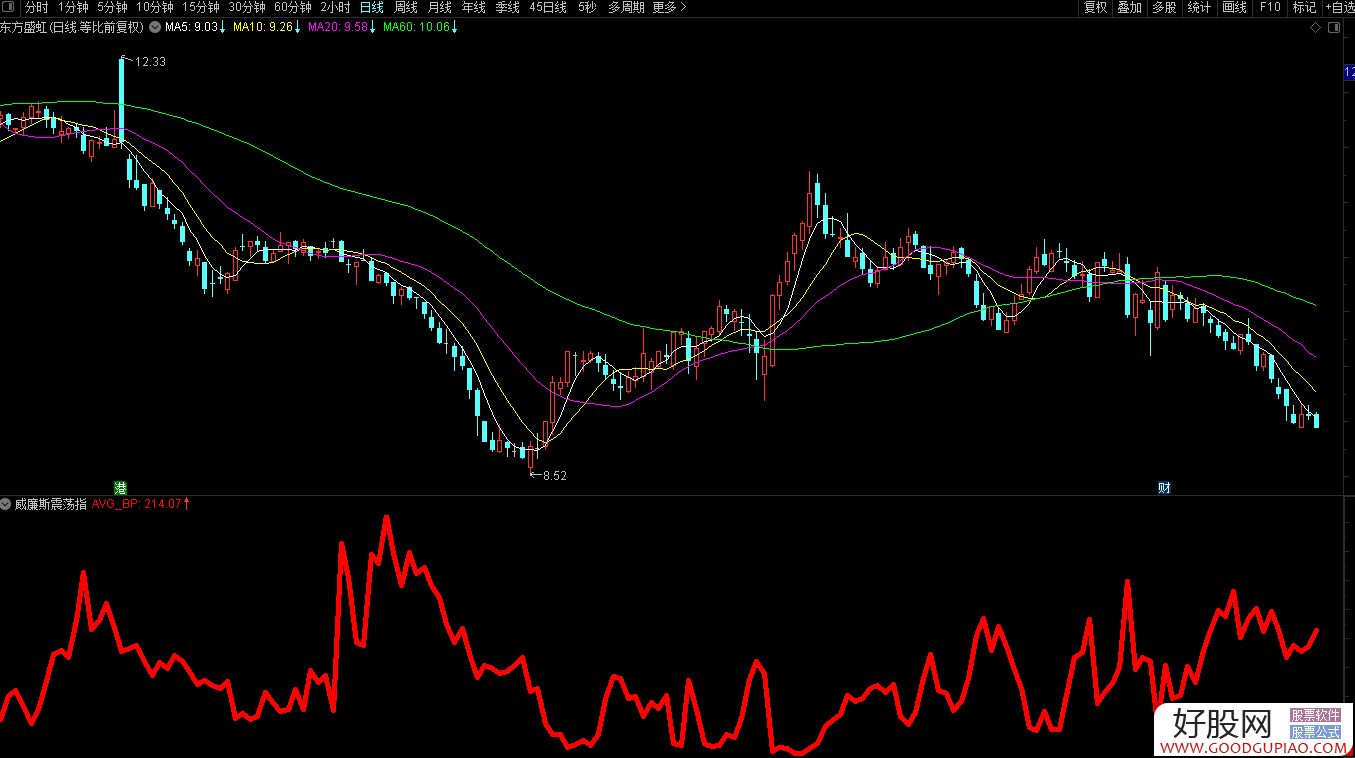Click the 股票公式 red link
This screenshot has height=758, width=1355.
click(1315, 732)
